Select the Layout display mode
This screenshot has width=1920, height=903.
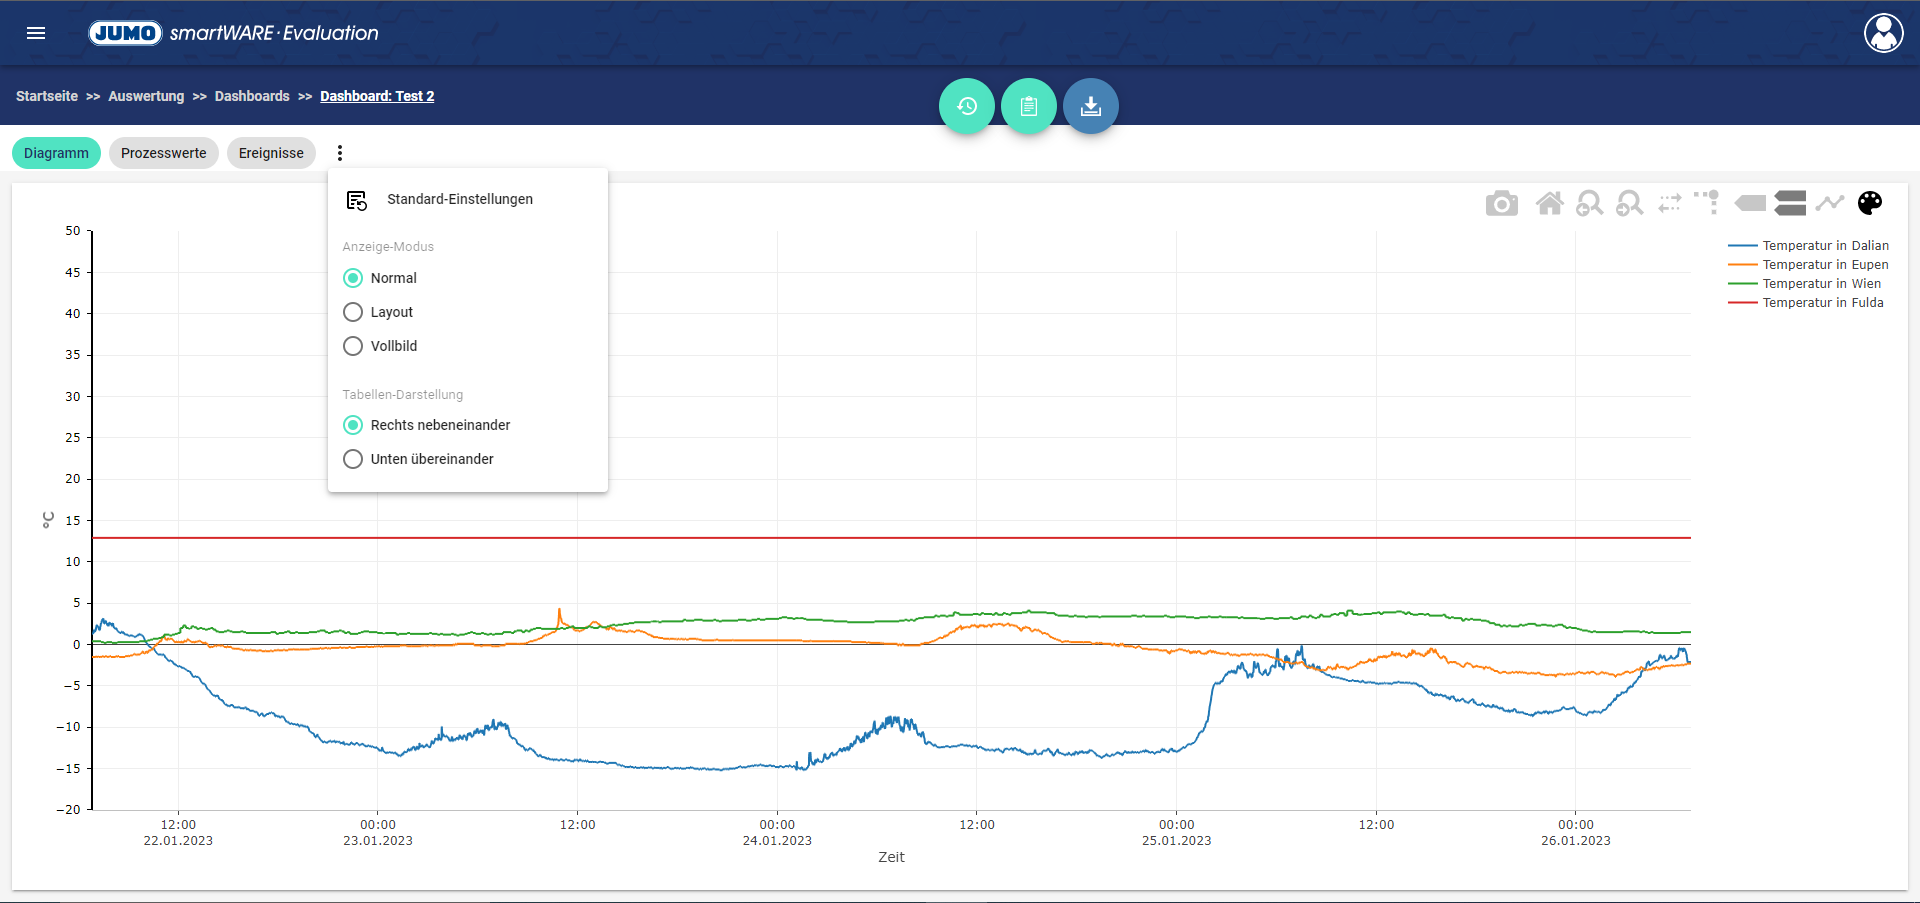tap(353, 312)
